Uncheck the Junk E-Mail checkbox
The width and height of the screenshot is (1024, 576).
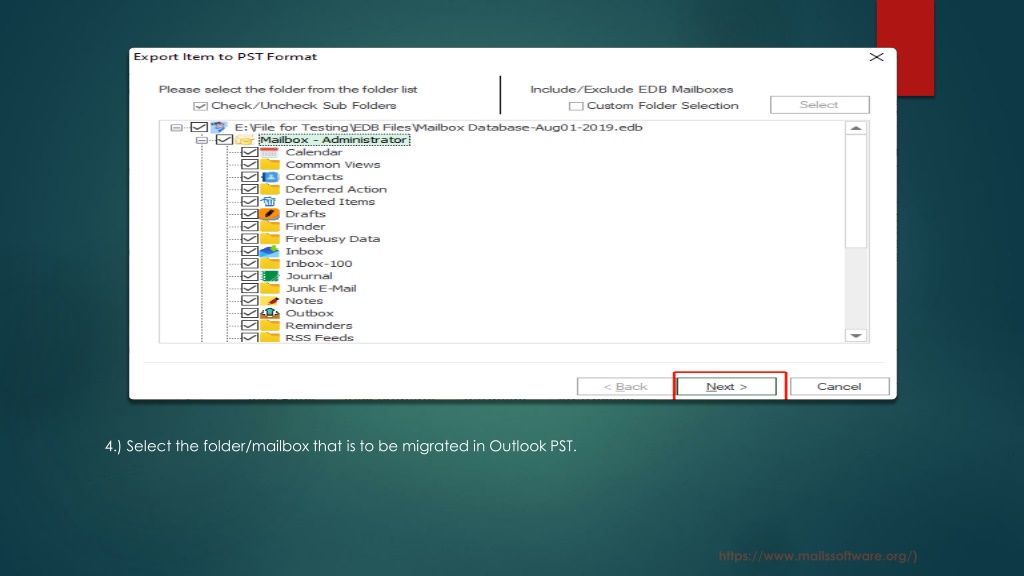(x=249, y=289)
